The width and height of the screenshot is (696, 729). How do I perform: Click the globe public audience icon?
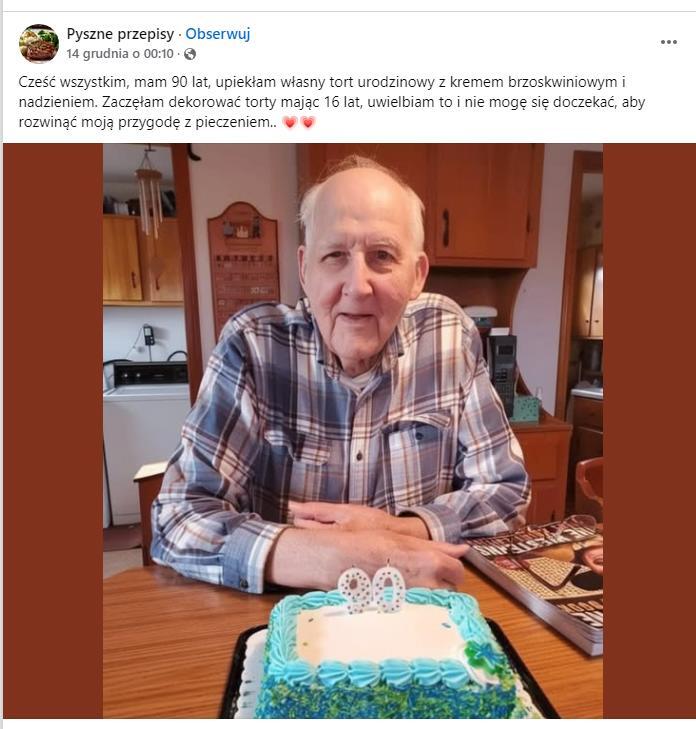coord(190,54)
